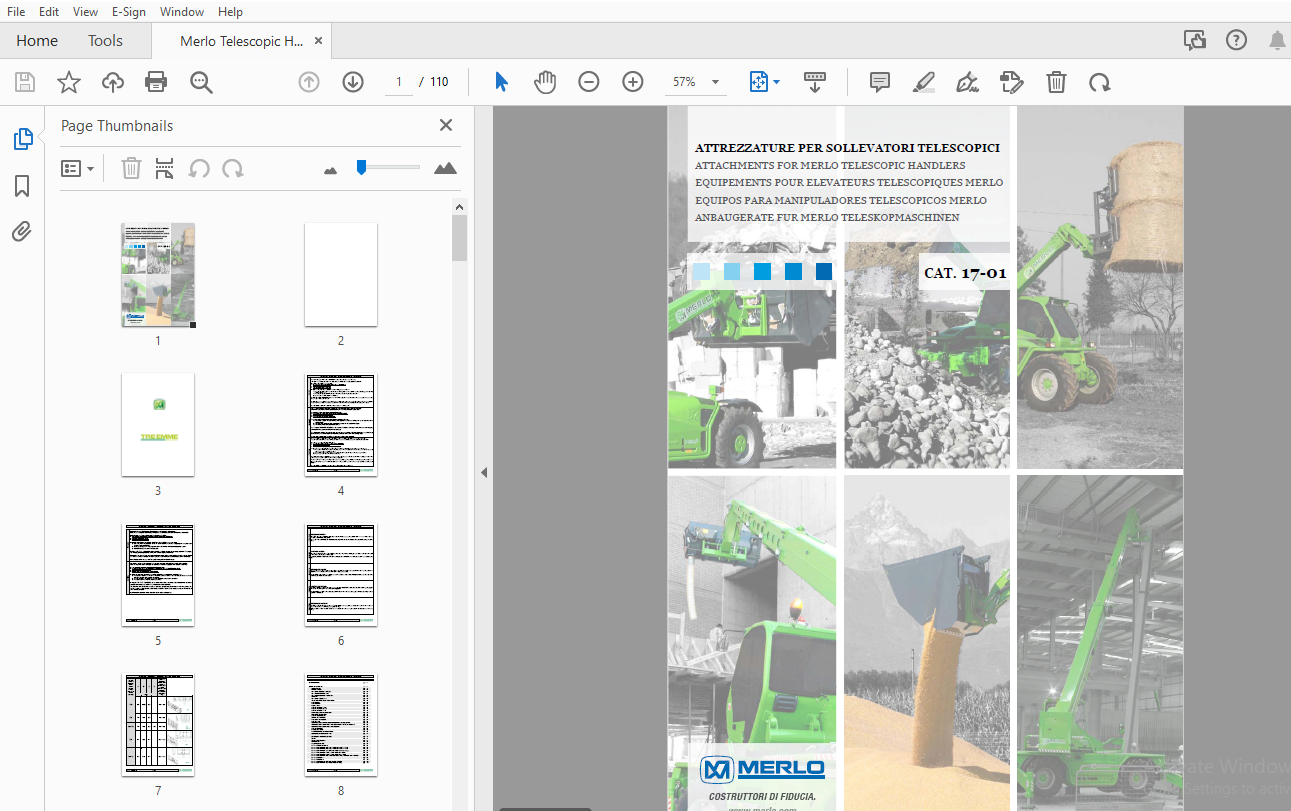Click the thumbnails panel scrollbar
This screenshot has height=811, width=1291.
pyautogui.click(x=459, y=239)
